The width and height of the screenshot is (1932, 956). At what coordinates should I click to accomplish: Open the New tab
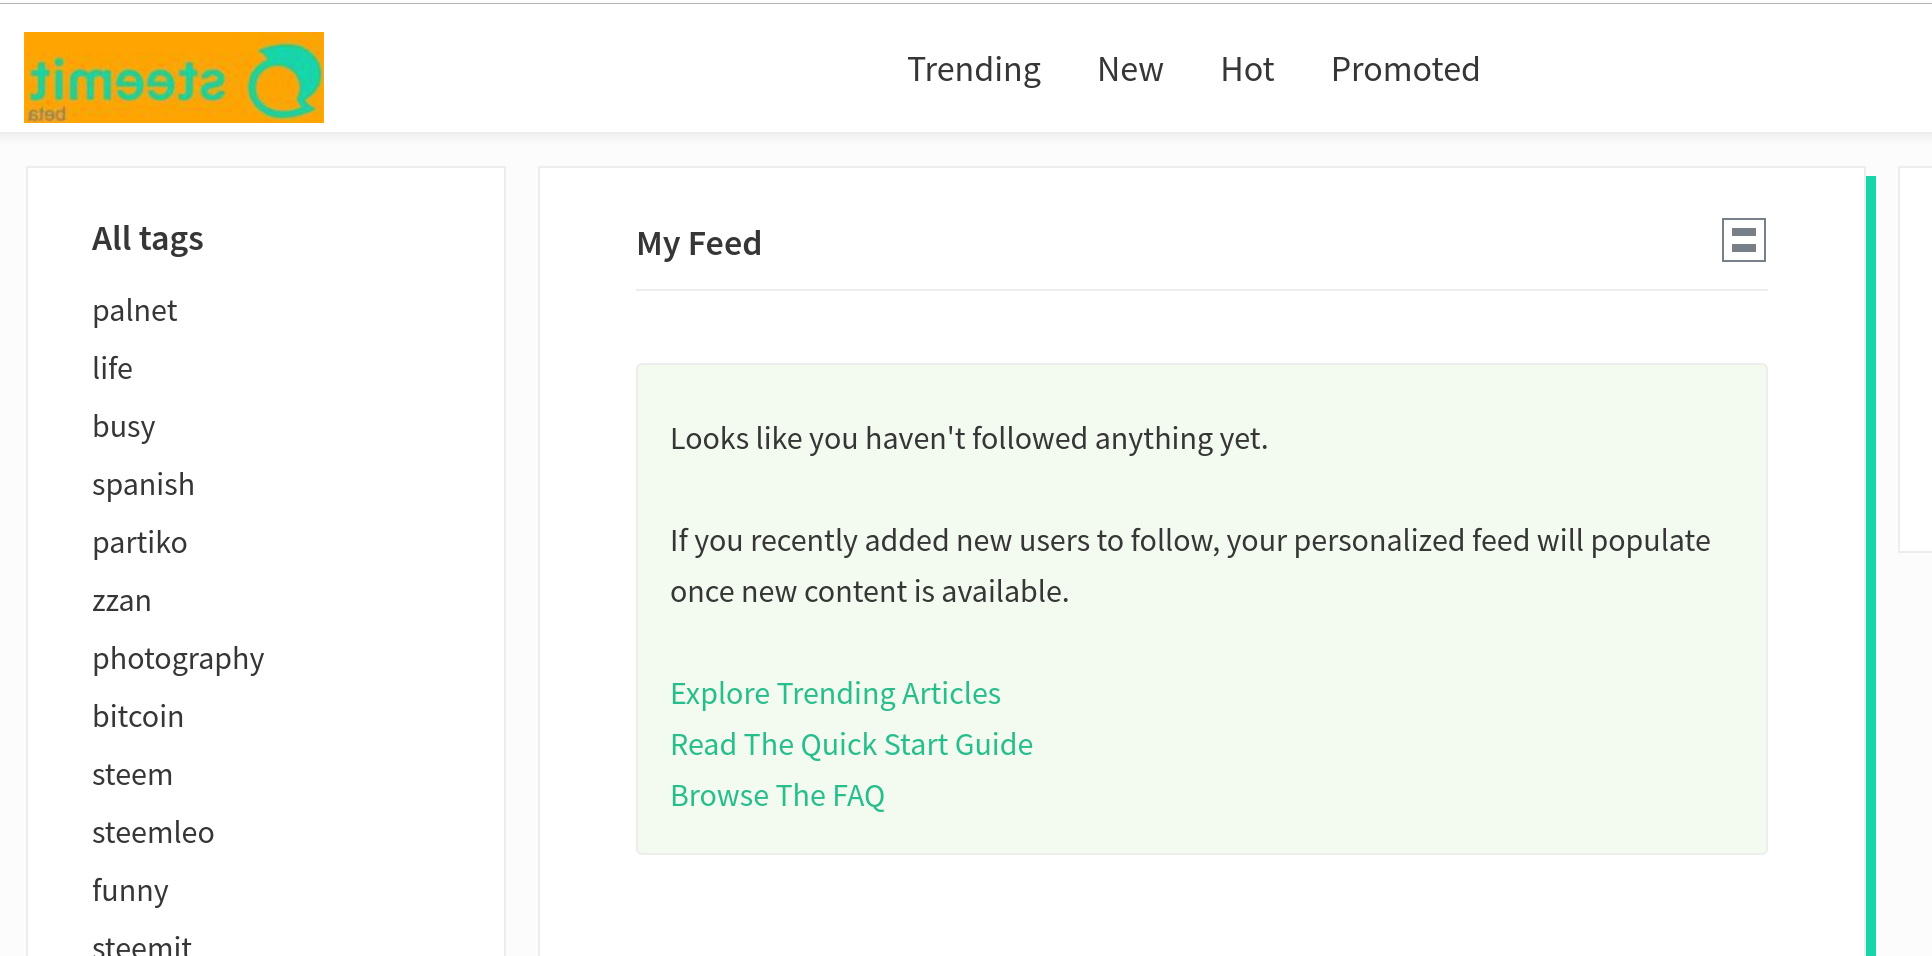pos(1130,69)
